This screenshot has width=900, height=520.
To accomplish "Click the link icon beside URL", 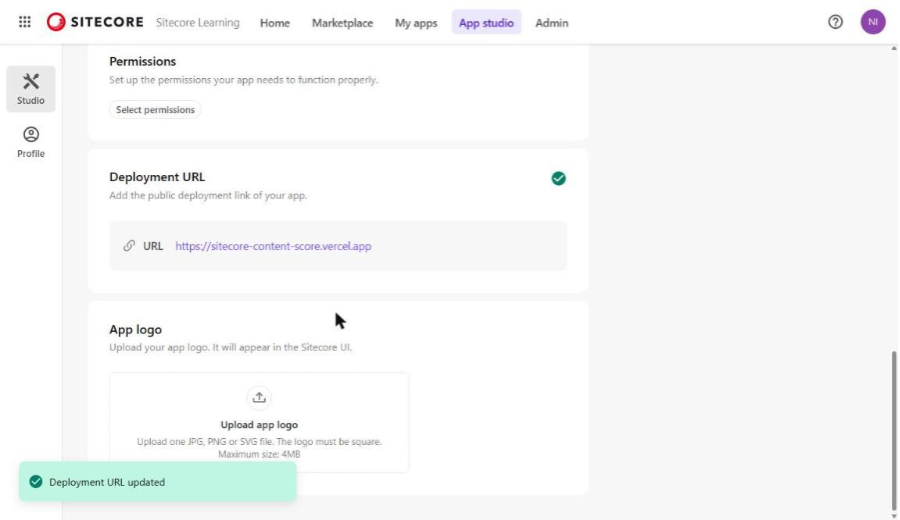I will point(129,246).
